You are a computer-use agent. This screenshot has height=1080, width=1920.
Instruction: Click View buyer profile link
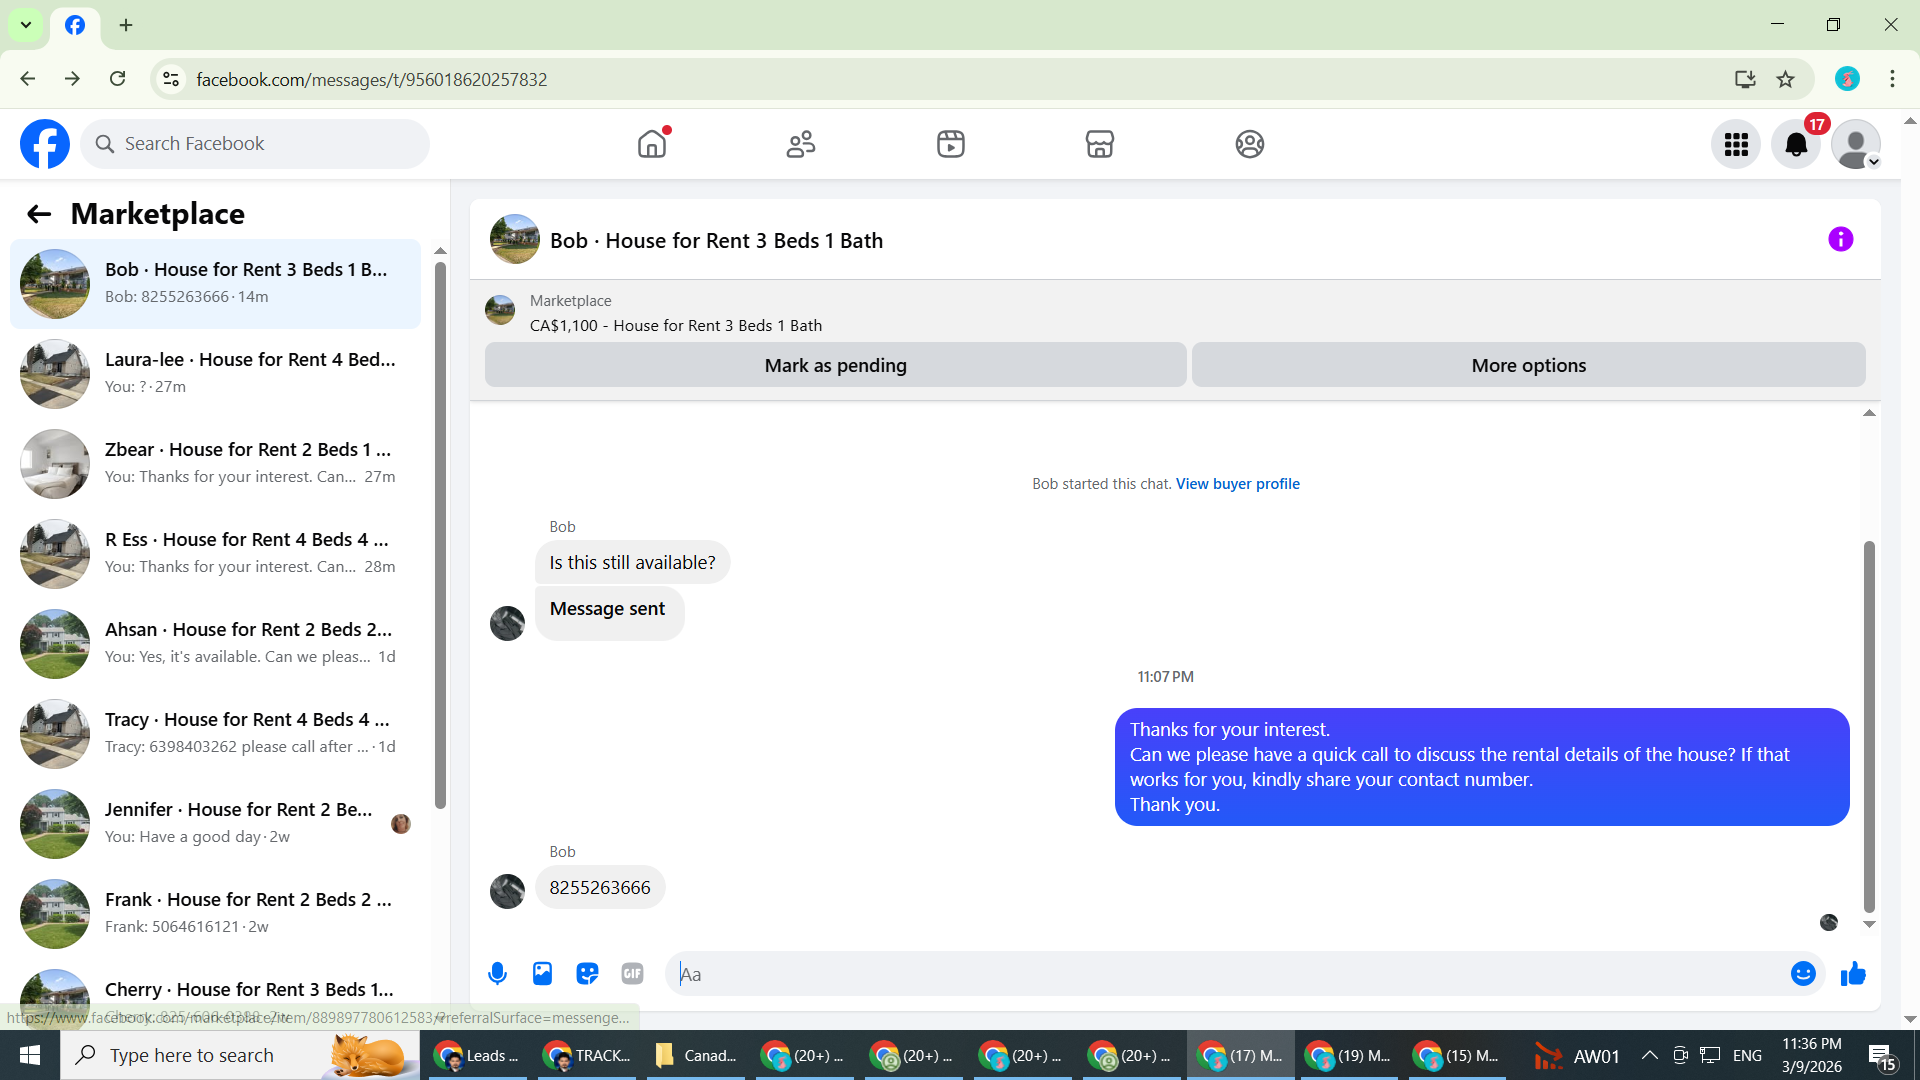(1237, 484)
